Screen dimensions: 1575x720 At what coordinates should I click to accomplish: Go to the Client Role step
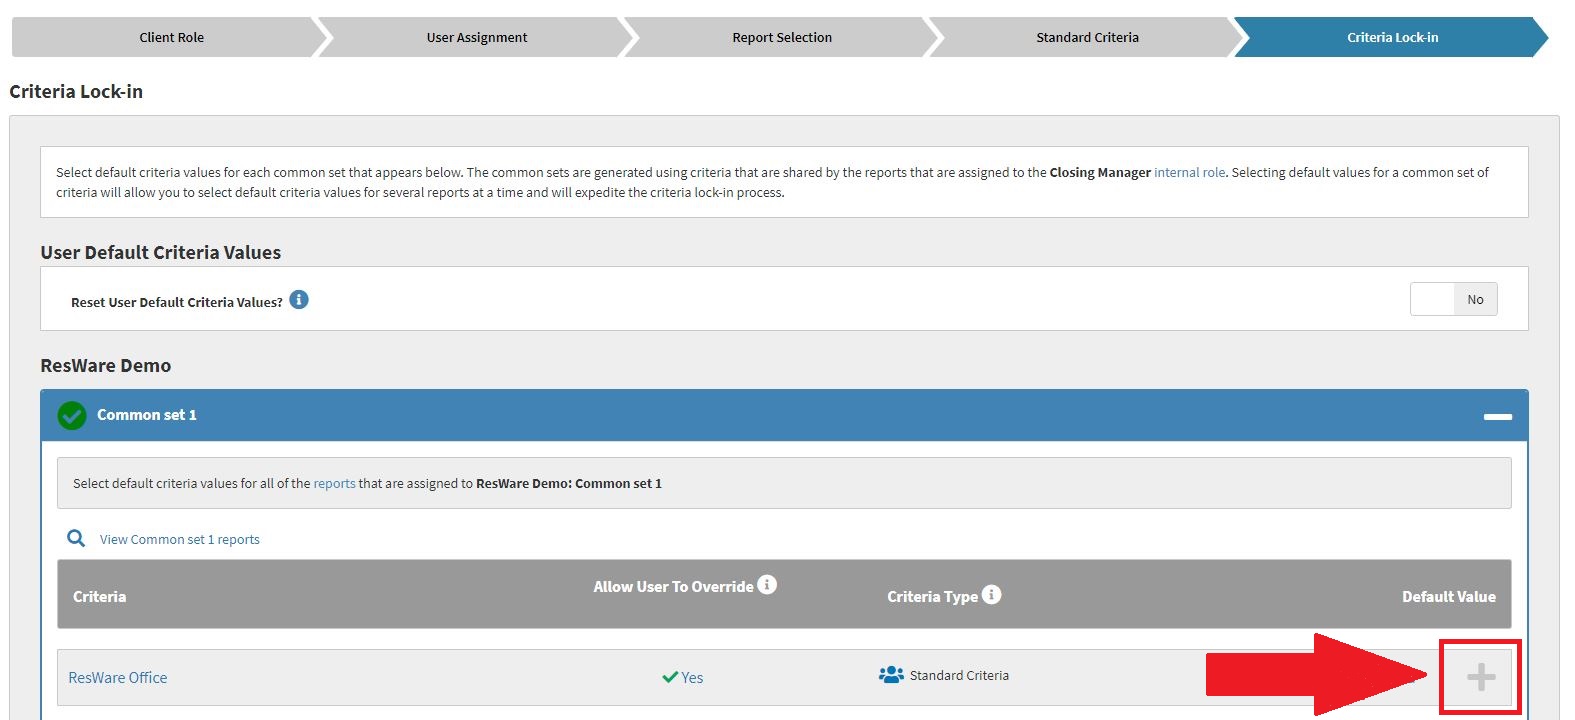click(171, 37)
